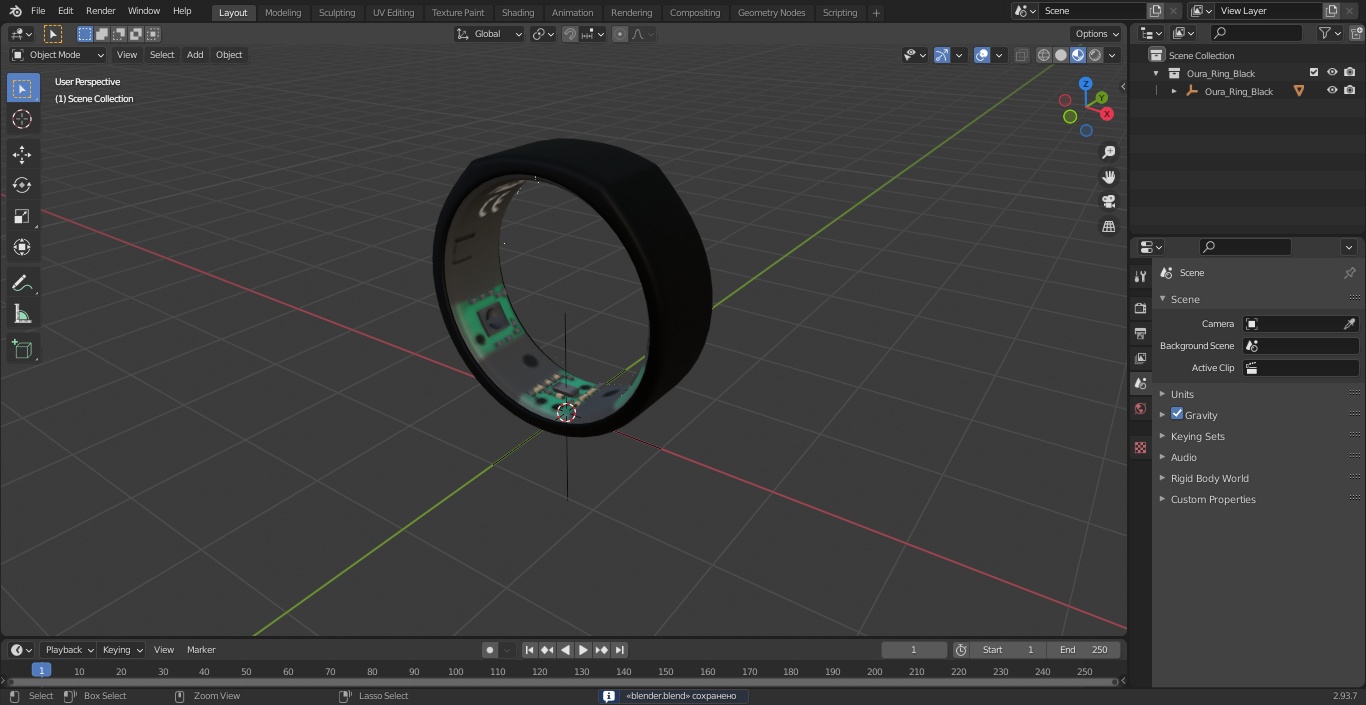Open the Geometry Nodes workspace tab
This screenshot has height=705, width=1366.
coord(771,13)
